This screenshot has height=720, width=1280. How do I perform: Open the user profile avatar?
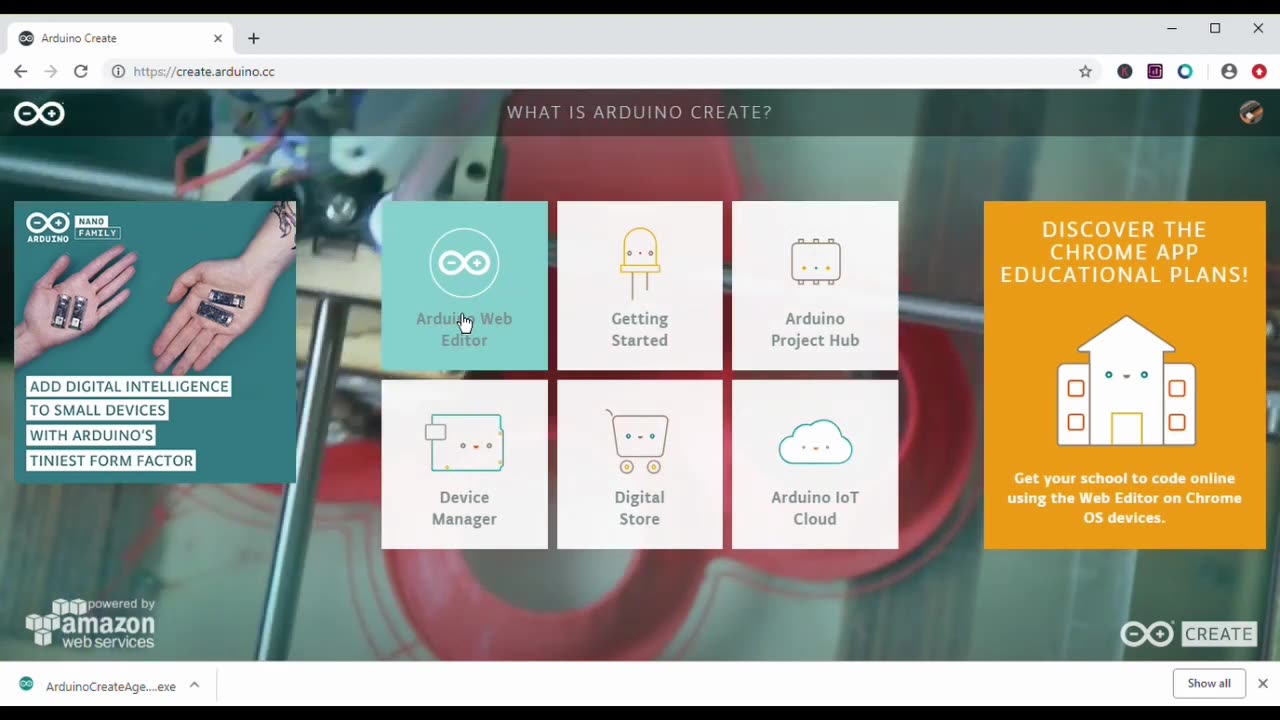(1251, 112)
